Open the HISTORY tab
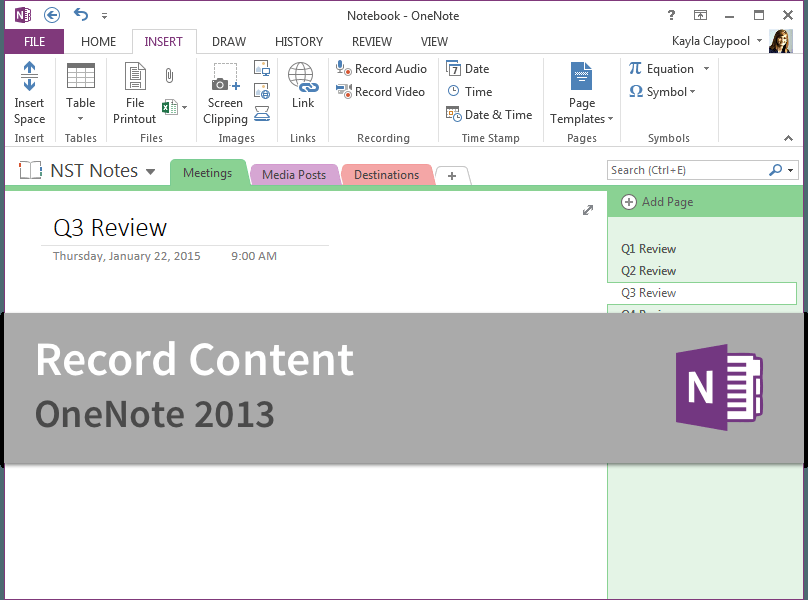This screenshot has height=600, width=808. pyautogui.click(x=299, y=42)
